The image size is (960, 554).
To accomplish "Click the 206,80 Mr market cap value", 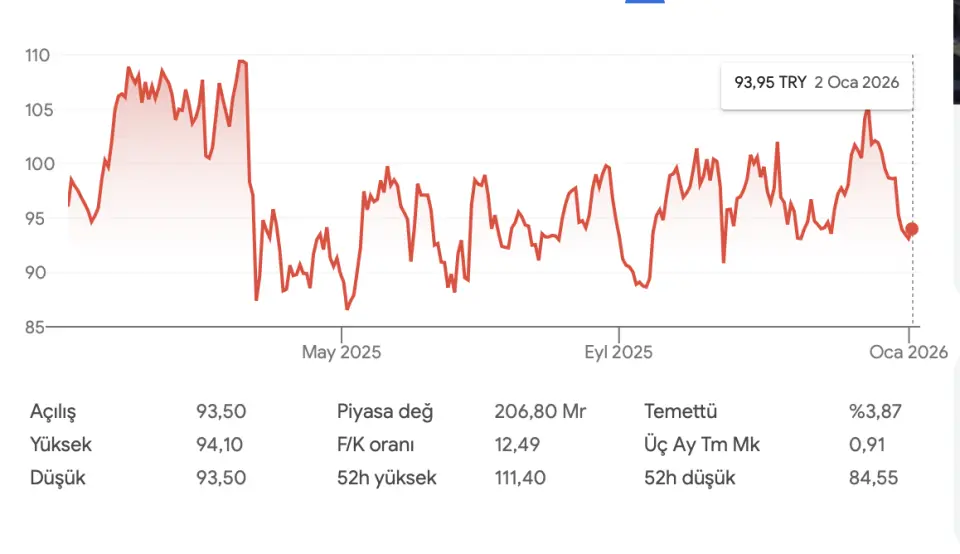I will click(540, 411).
